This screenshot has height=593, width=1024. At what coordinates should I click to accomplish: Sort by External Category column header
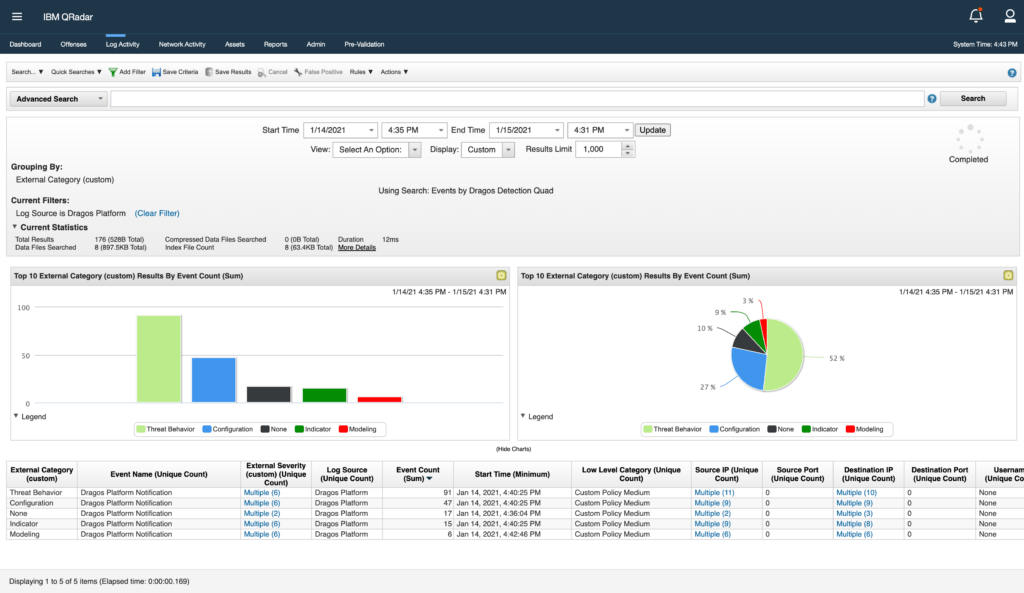point(42,474)
